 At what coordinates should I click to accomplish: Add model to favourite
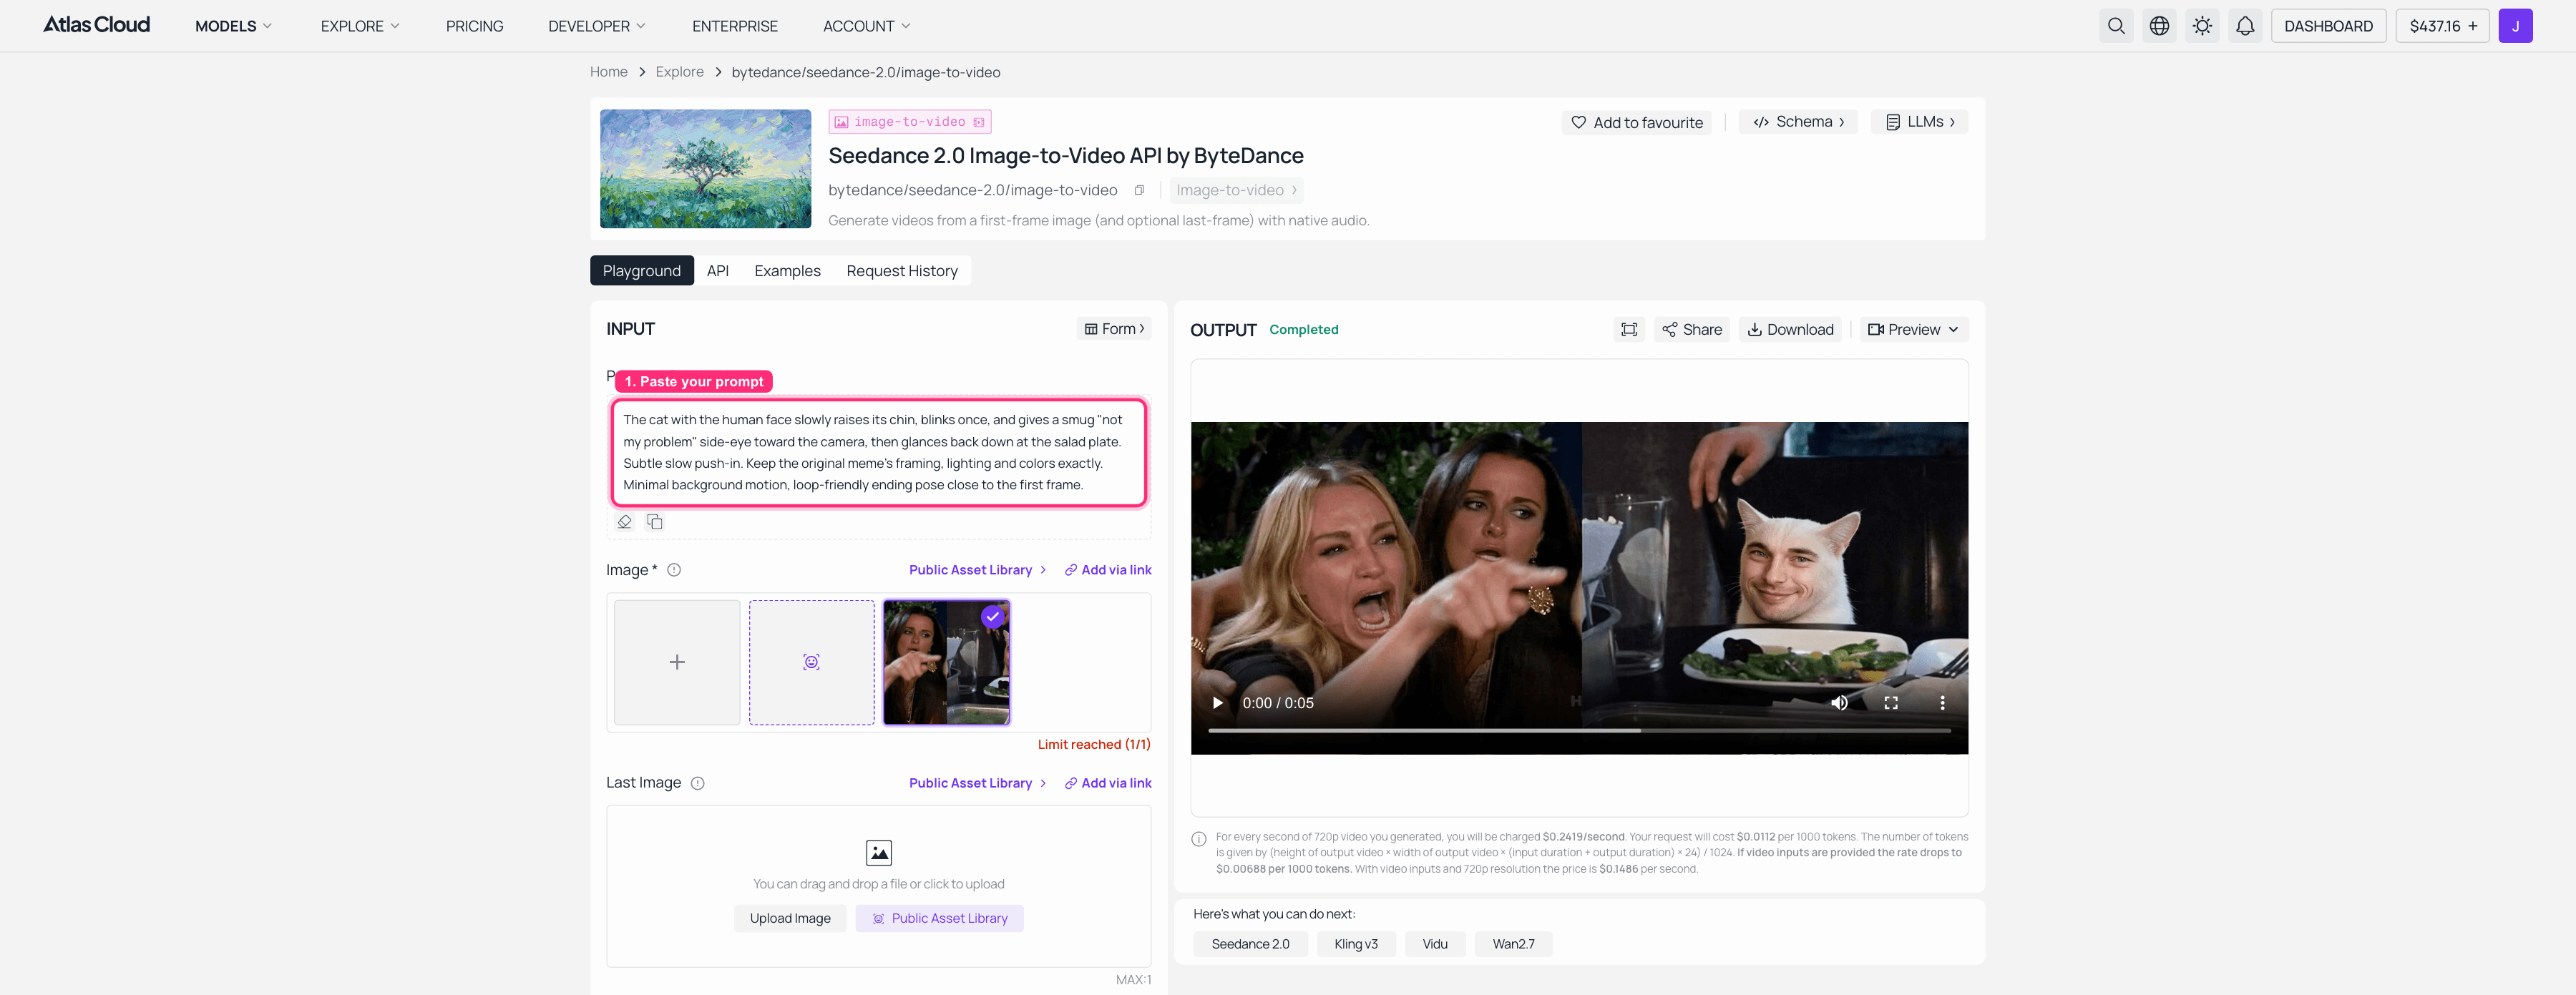coord(1637,122)
